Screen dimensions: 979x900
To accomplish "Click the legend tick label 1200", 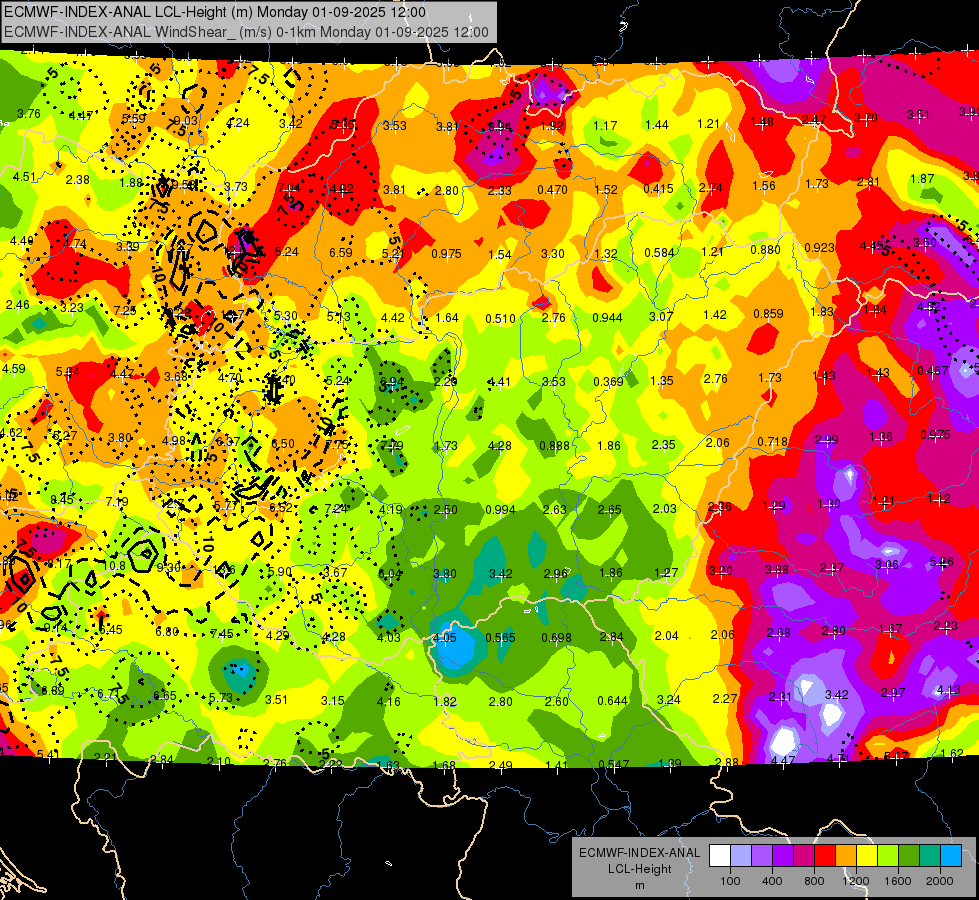I will [x=855, y=881].
